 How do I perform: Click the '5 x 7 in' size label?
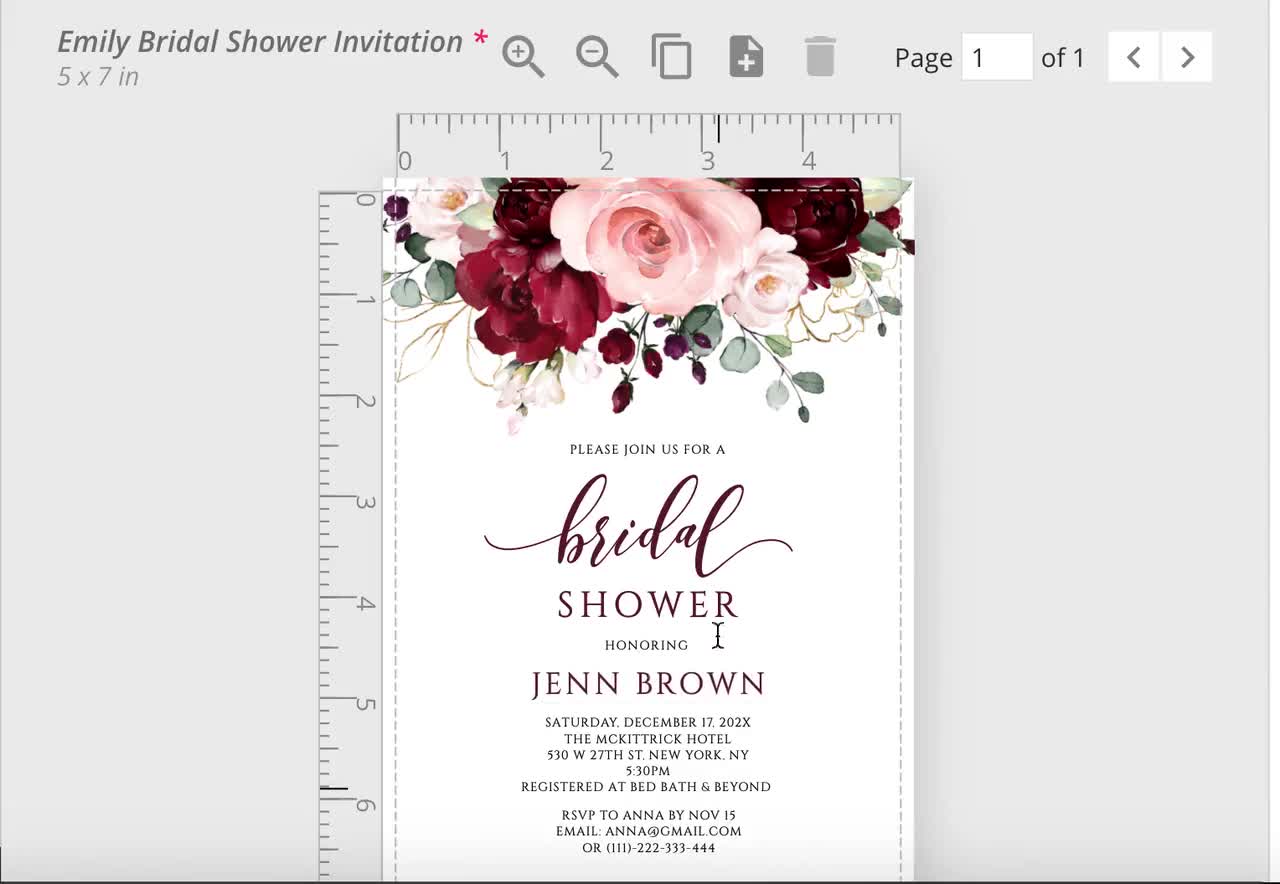coord(98,76)
